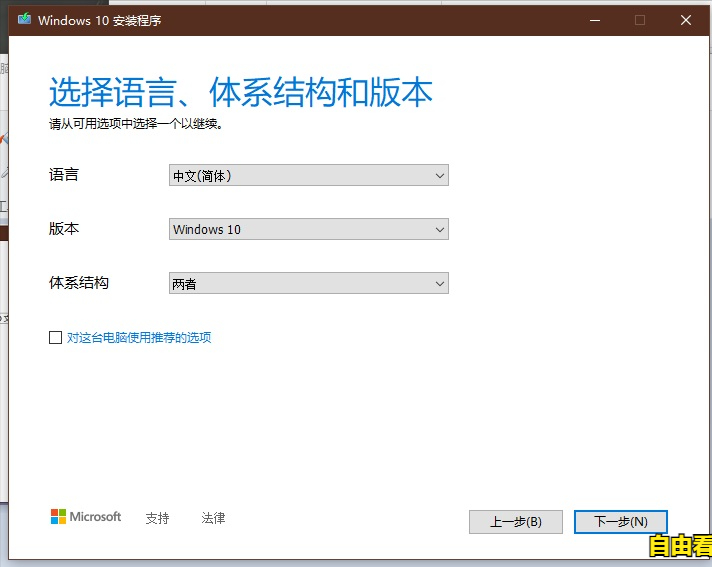The image size is (712, 567).
Task: Click the 对这台电脑使用推荐的选项 label text
Action: click(x=139, y=337)
